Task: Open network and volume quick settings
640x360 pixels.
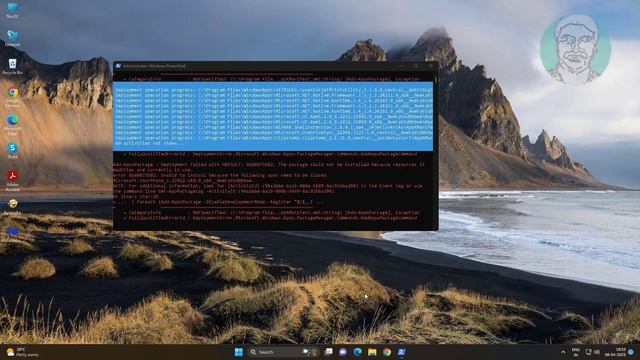Action: pos(592,352)
